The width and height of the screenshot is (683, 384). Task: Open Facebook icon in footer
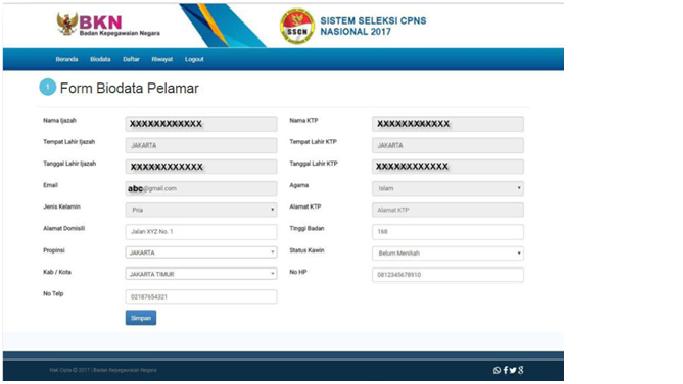click(506, 370)
